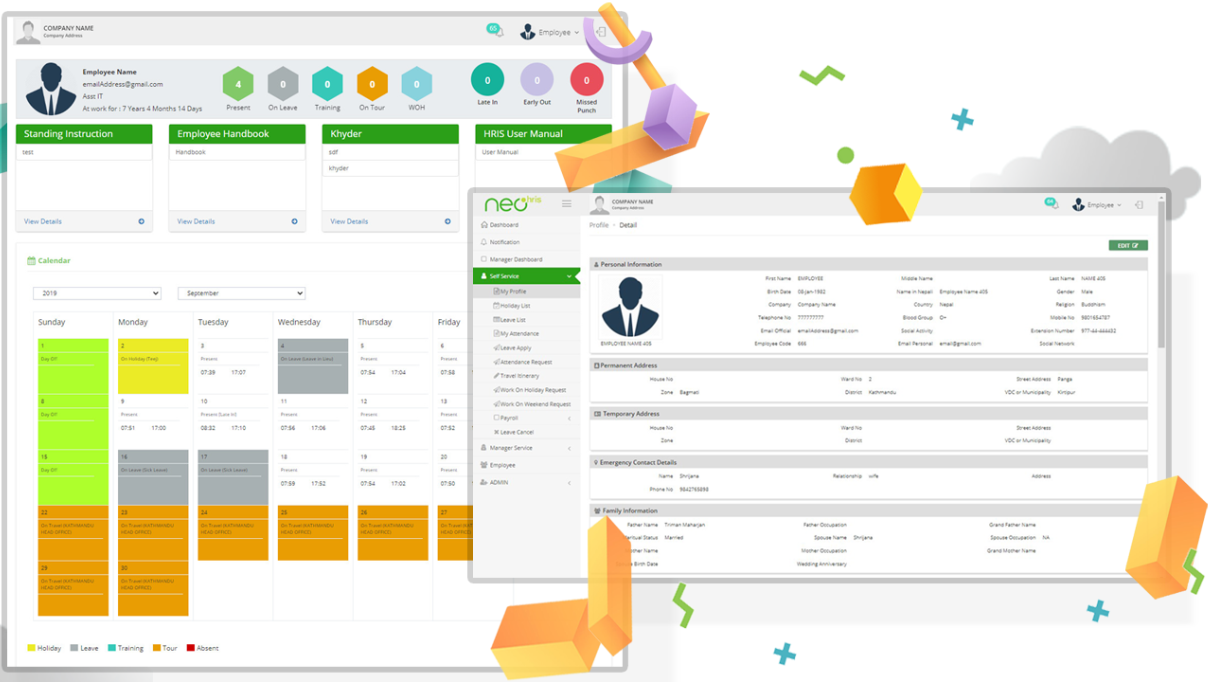Click the Training legend teal swatch
This screenshot has height=682, width=1230.
112,648
